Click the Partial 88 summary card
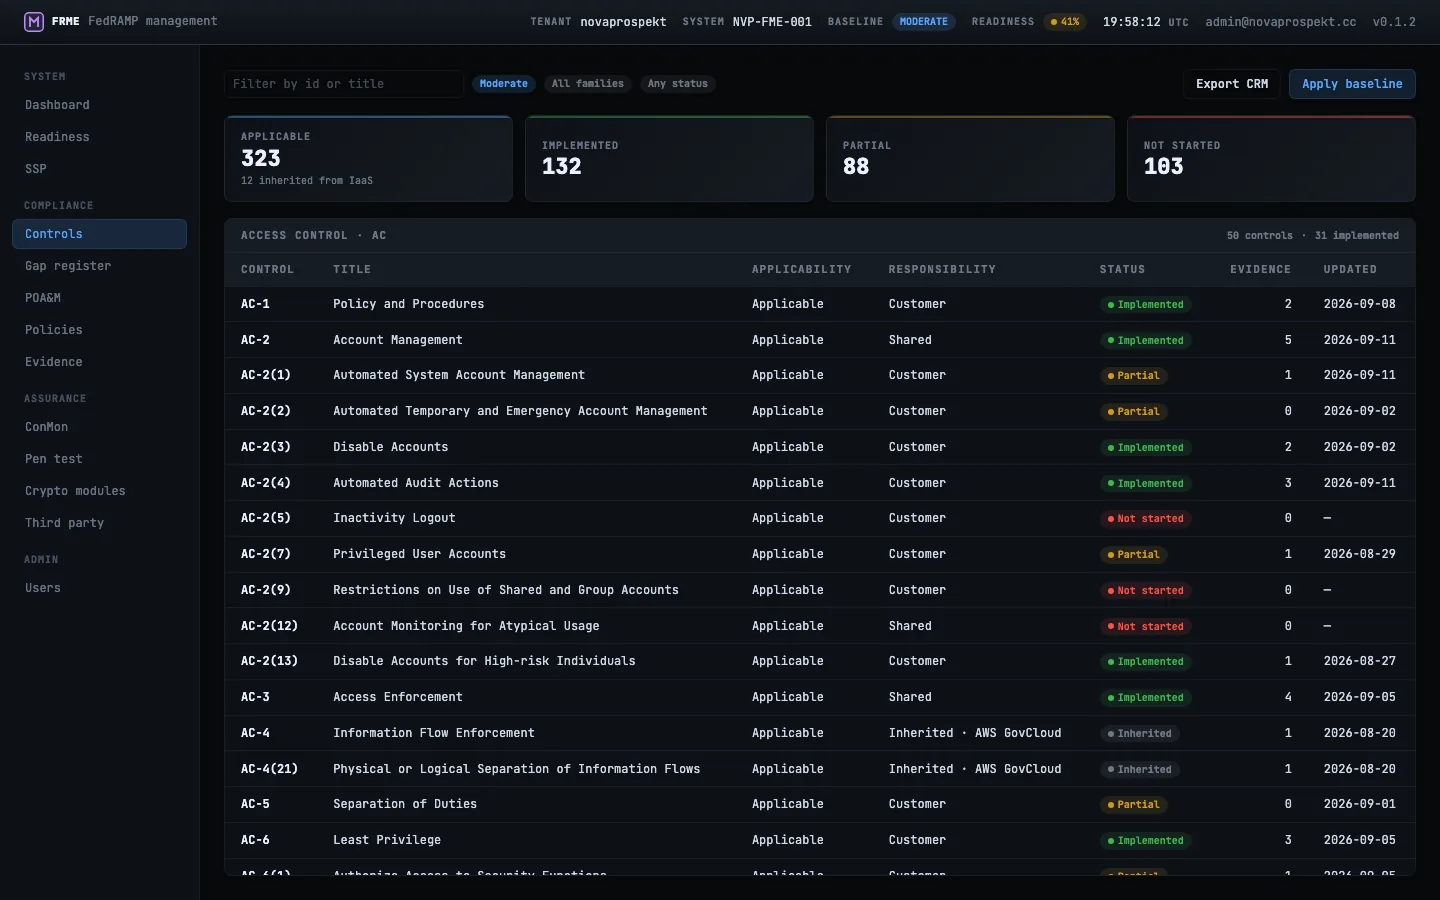 (x=970, y=159)
